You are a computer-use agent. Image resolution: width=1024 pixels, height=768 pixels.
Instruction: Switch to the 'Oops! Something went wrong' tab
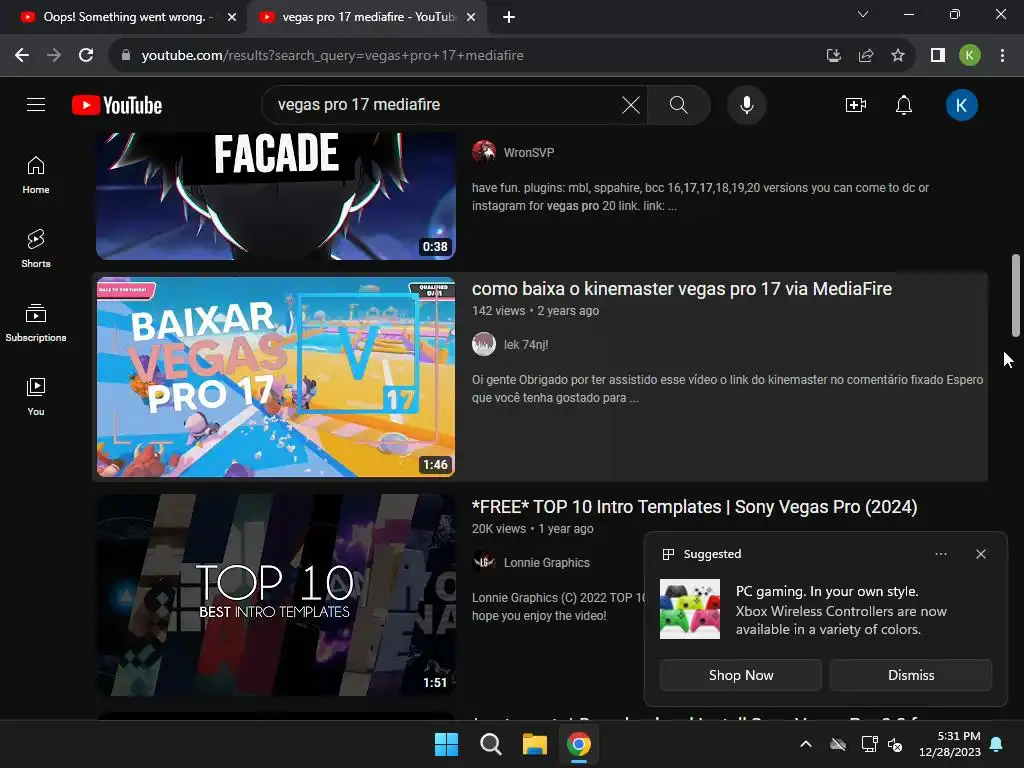(x=118, y=17)
